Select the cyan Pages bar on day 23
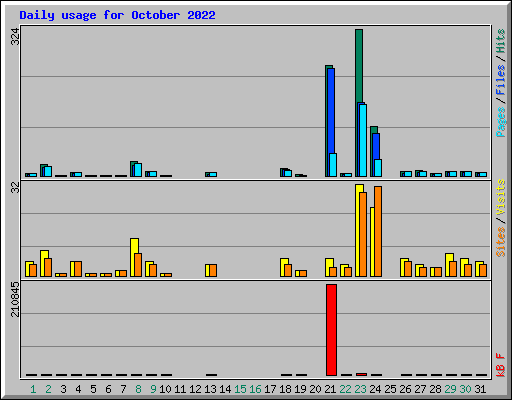 pyautogui.click(x=363, y=140)
